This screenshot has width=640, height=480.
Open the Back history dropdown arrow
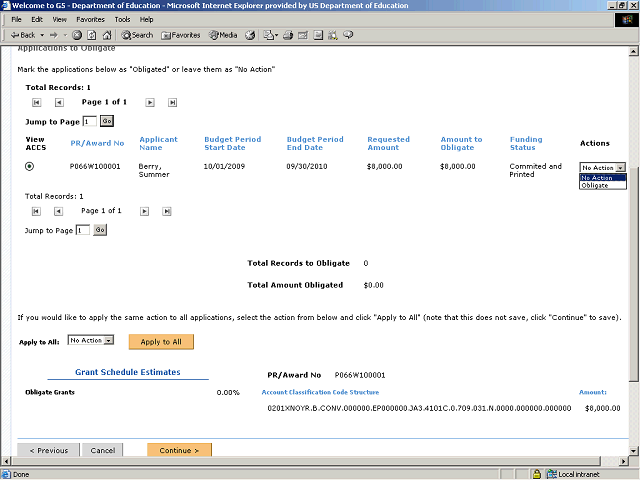42,35
